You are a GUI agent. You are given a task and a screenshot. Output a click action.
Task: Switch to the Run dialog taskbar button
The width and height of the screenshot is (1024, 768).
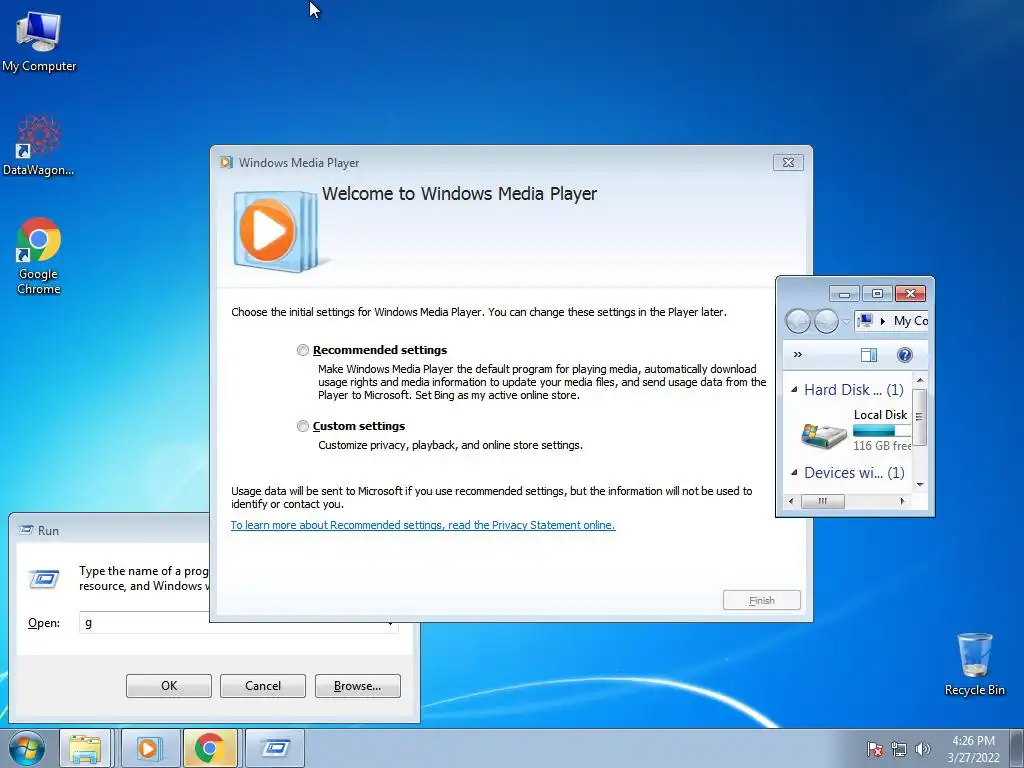point(275,748)
